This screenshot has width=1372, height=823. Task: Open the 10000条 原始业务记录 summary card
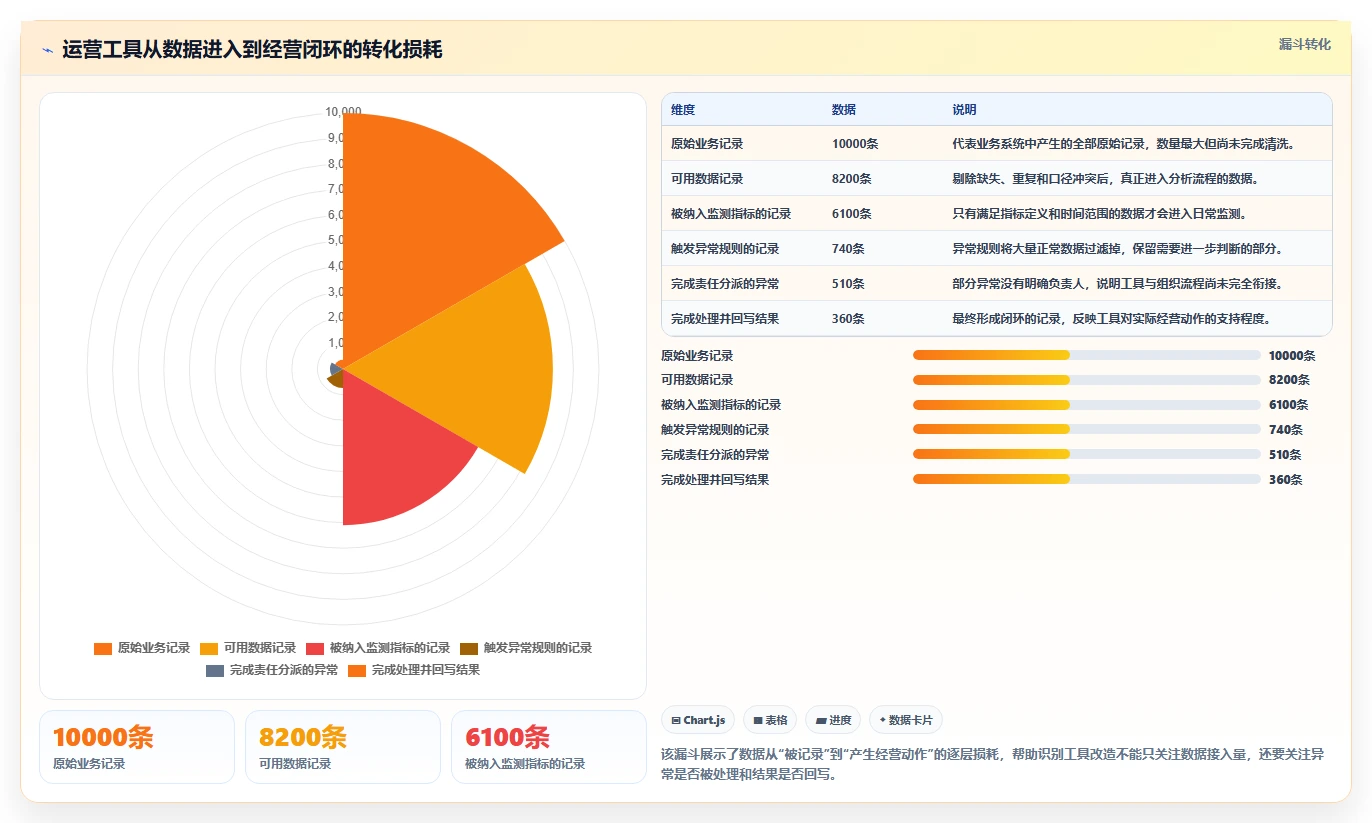[137, 747]
